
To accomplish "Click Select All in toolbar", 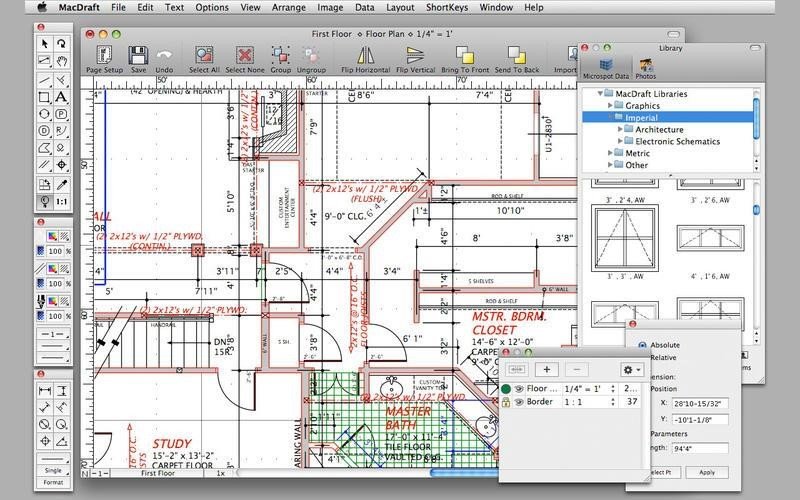I will (x=204, y=60).
